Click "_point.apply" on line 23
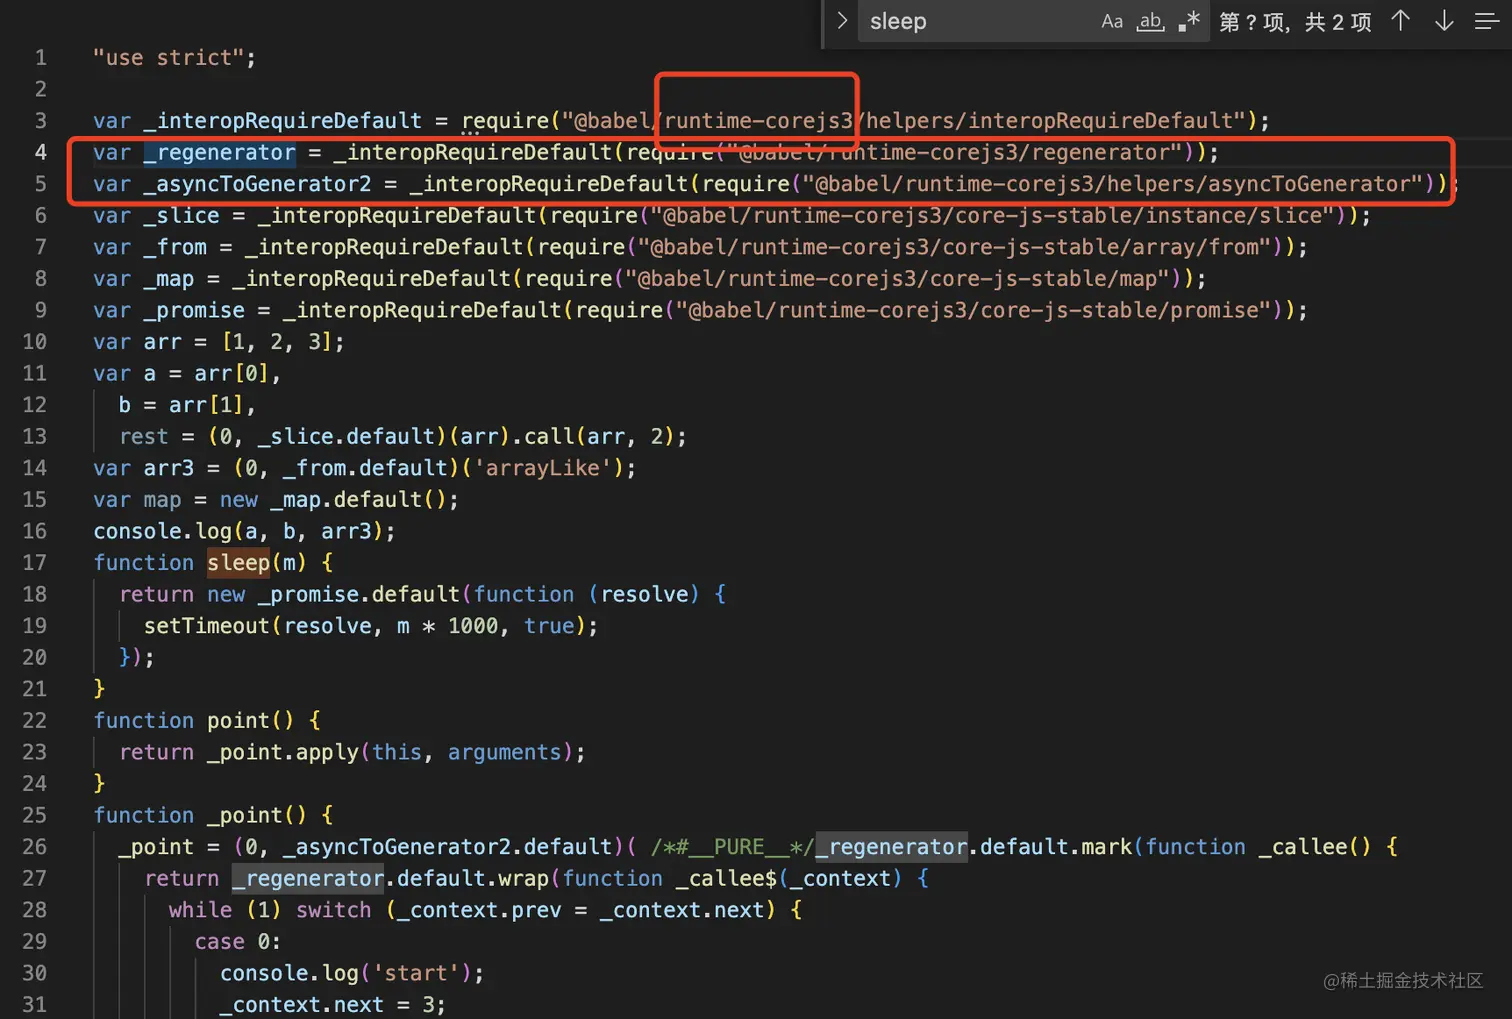1512x1019 pixels. point(282,752)
